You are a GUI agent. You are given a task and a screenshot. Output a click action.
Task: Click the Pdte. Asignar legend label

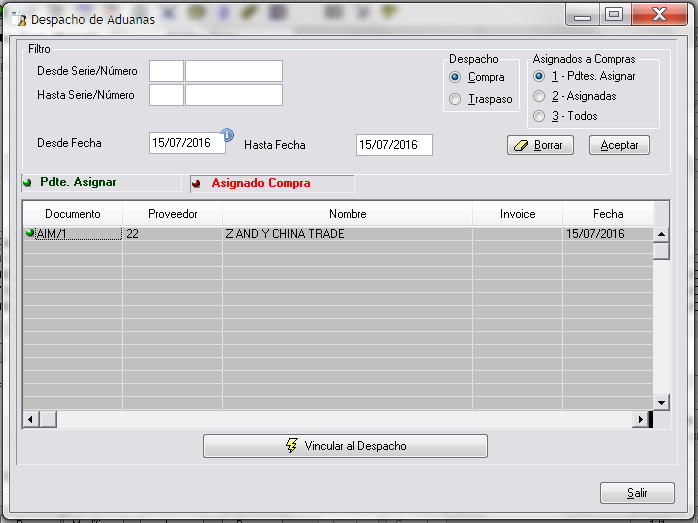click(78, 182)
